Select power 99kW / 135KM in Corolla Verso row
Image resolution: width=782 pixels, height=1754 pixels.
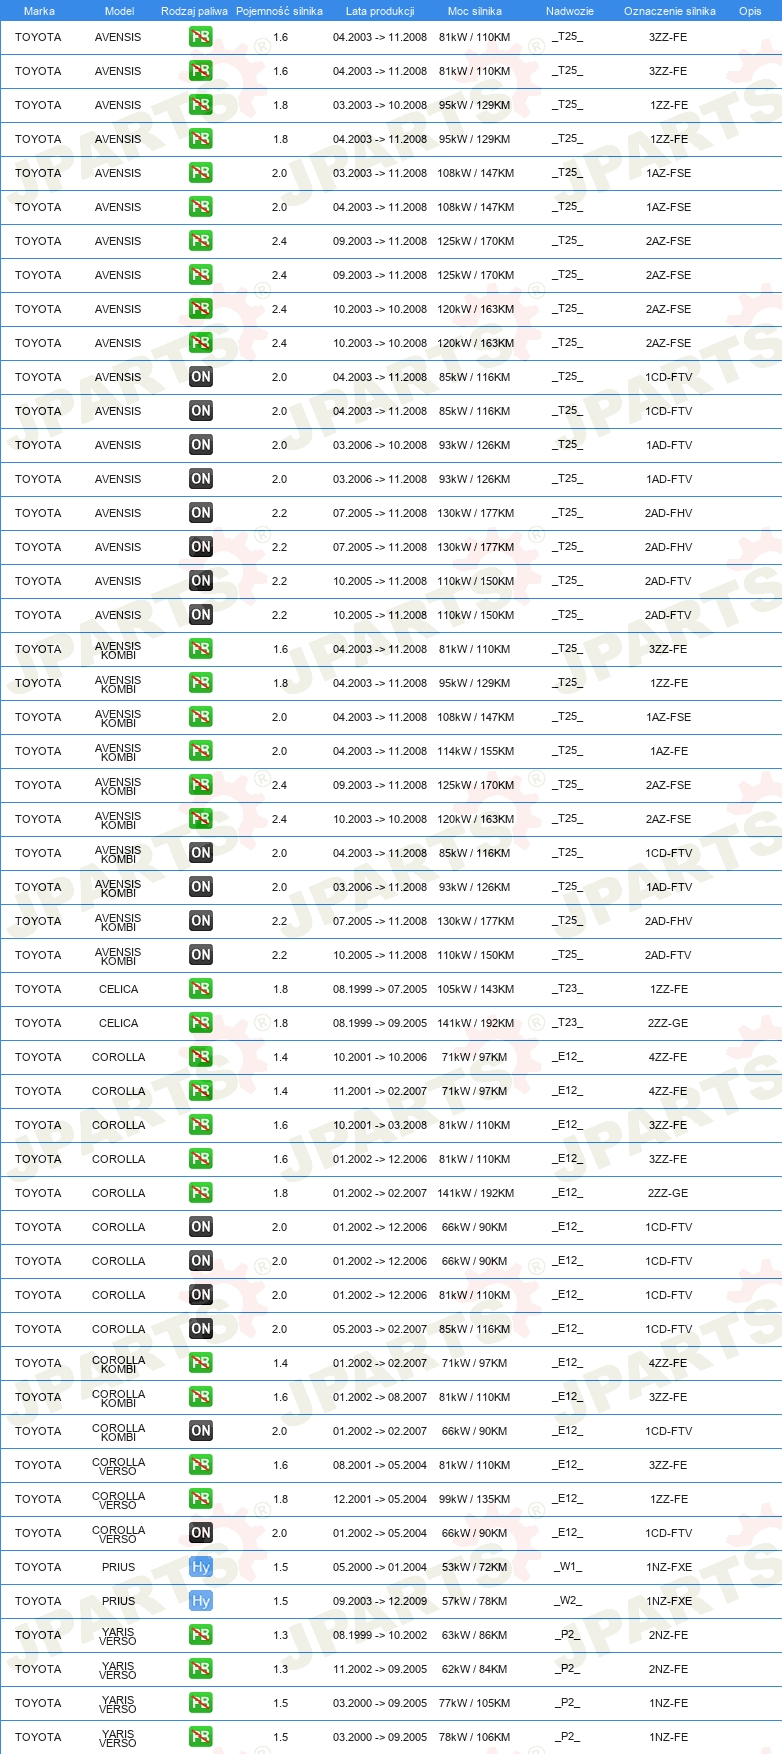point(475,1499)
